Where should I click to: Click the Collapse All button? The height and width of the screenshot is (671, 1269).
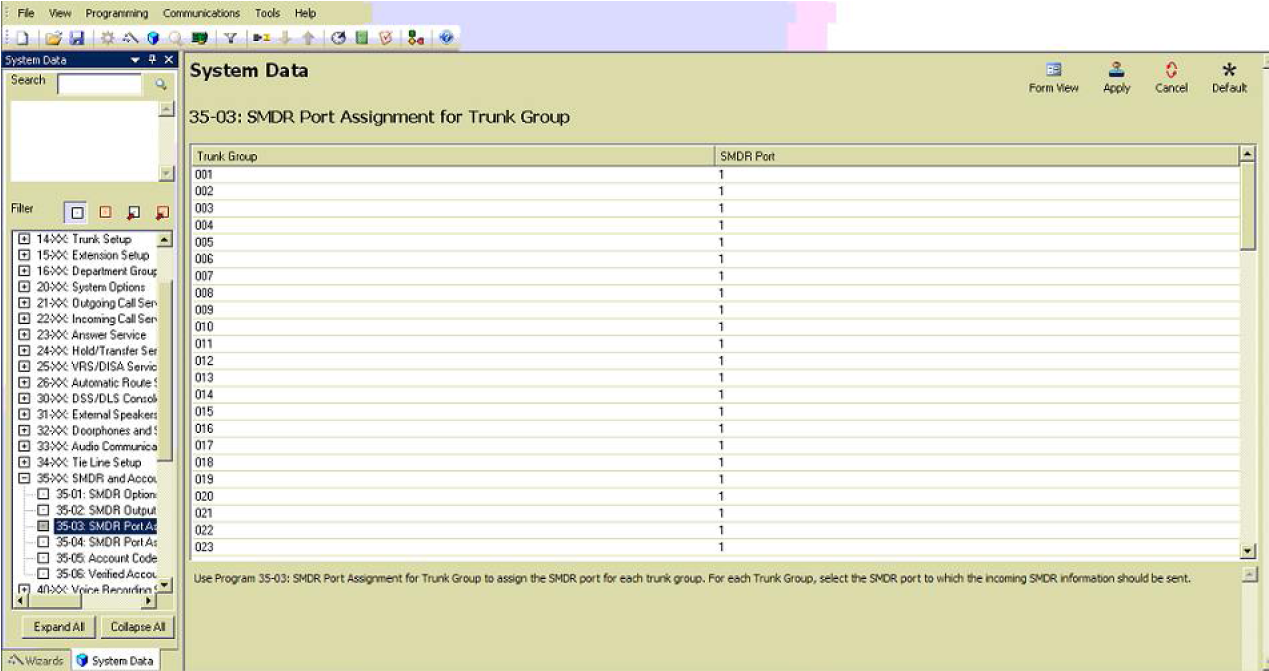(137, 627)
